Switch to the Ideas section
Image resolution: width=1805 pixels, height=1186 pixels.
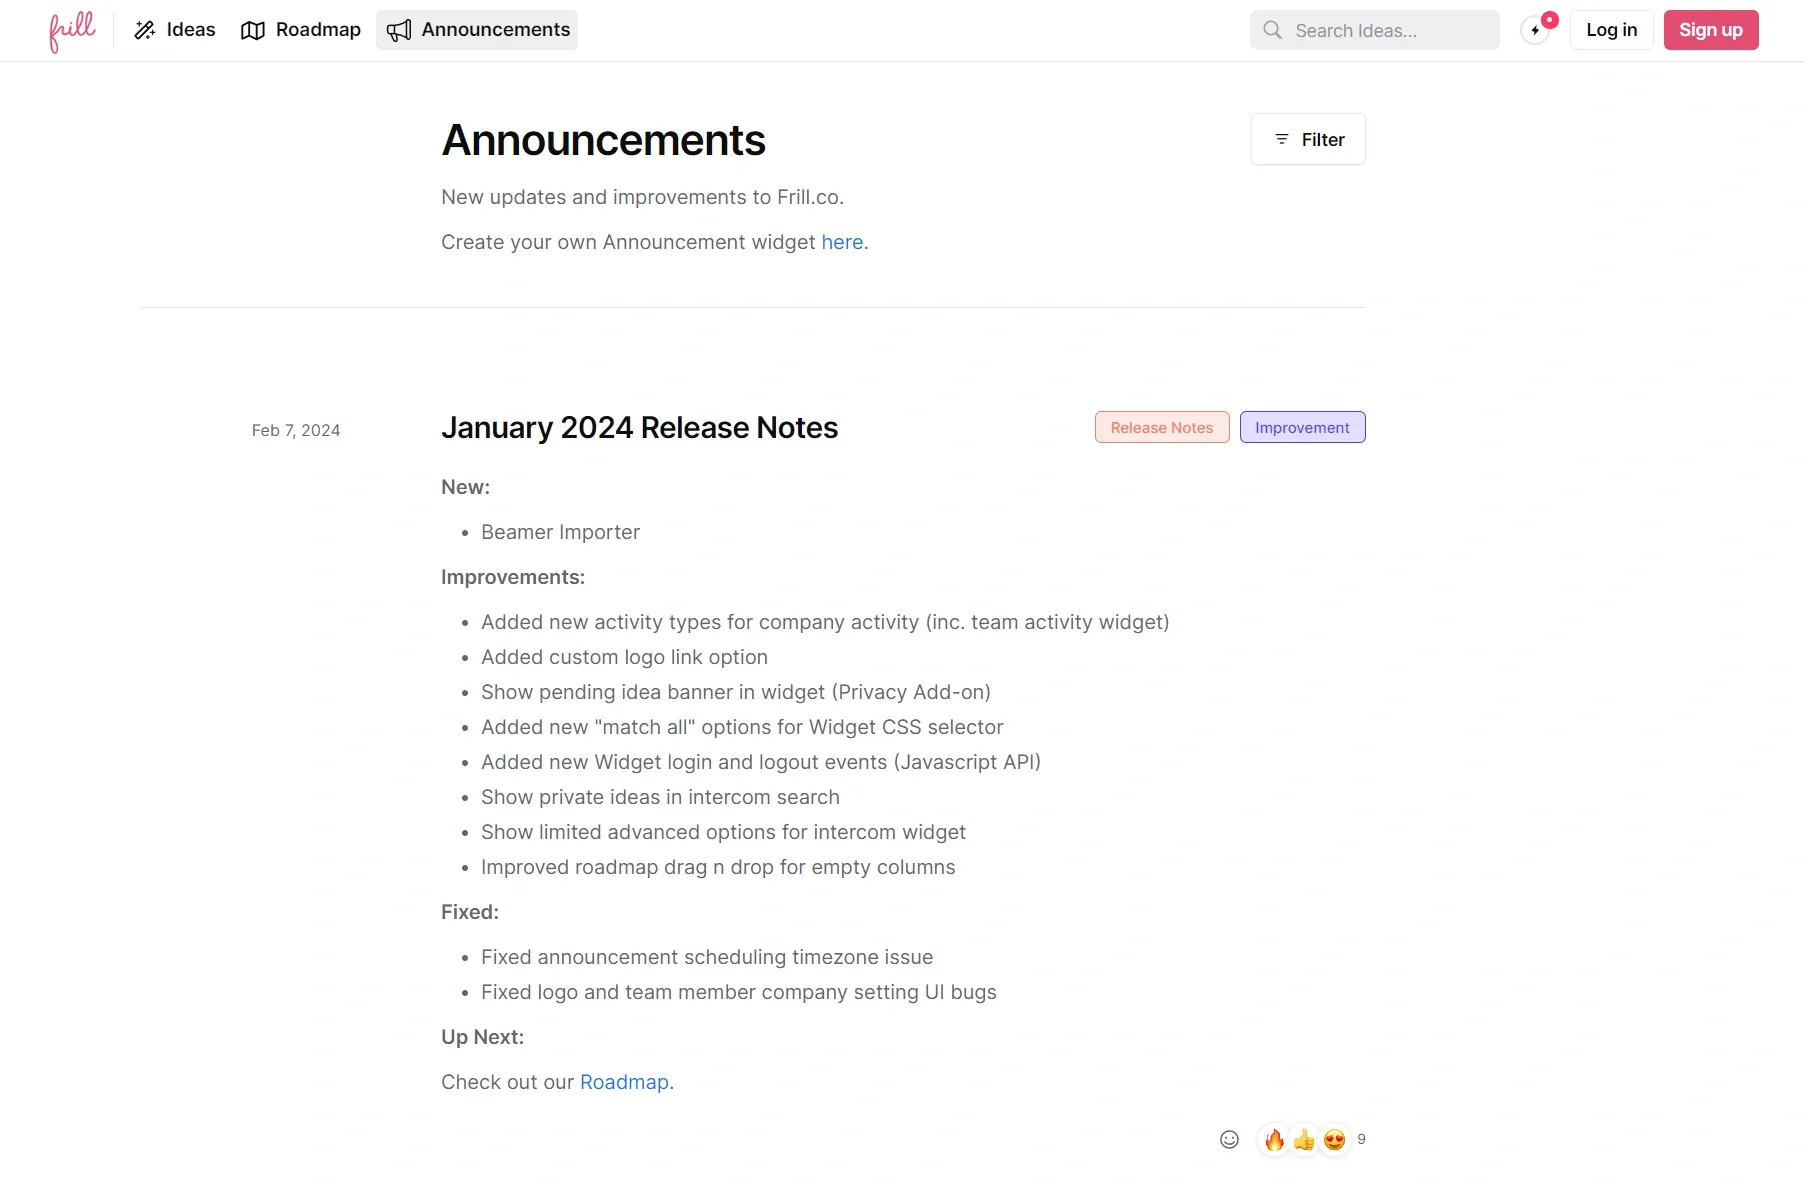(x=189, y=30)
